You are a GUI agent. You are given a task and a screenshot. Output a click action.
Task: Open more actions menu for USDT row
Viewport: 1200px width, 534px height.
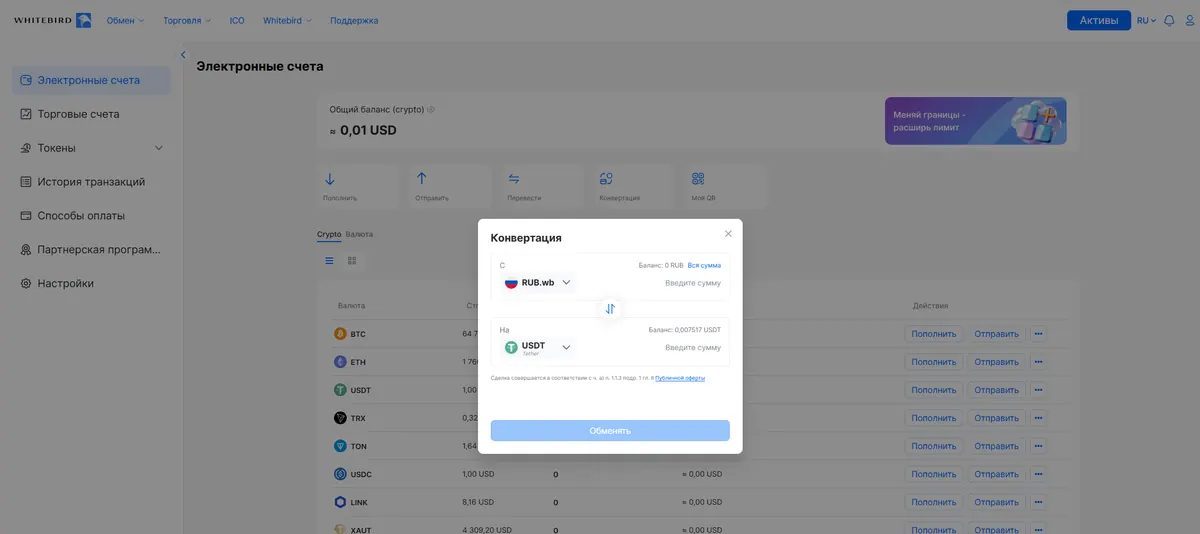click(x=1038, y=390)
